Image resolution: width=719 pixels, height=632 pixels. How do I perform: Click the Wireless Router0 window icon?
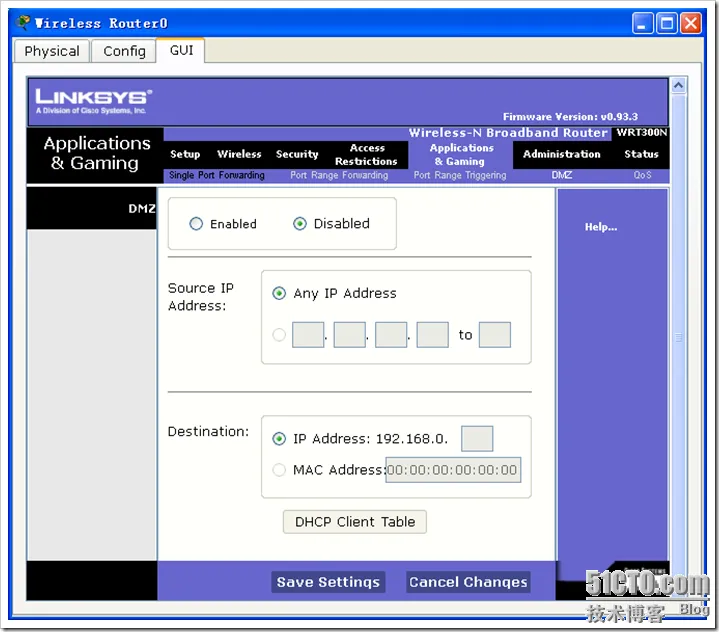pyautogui.click(x=22, y=22)
